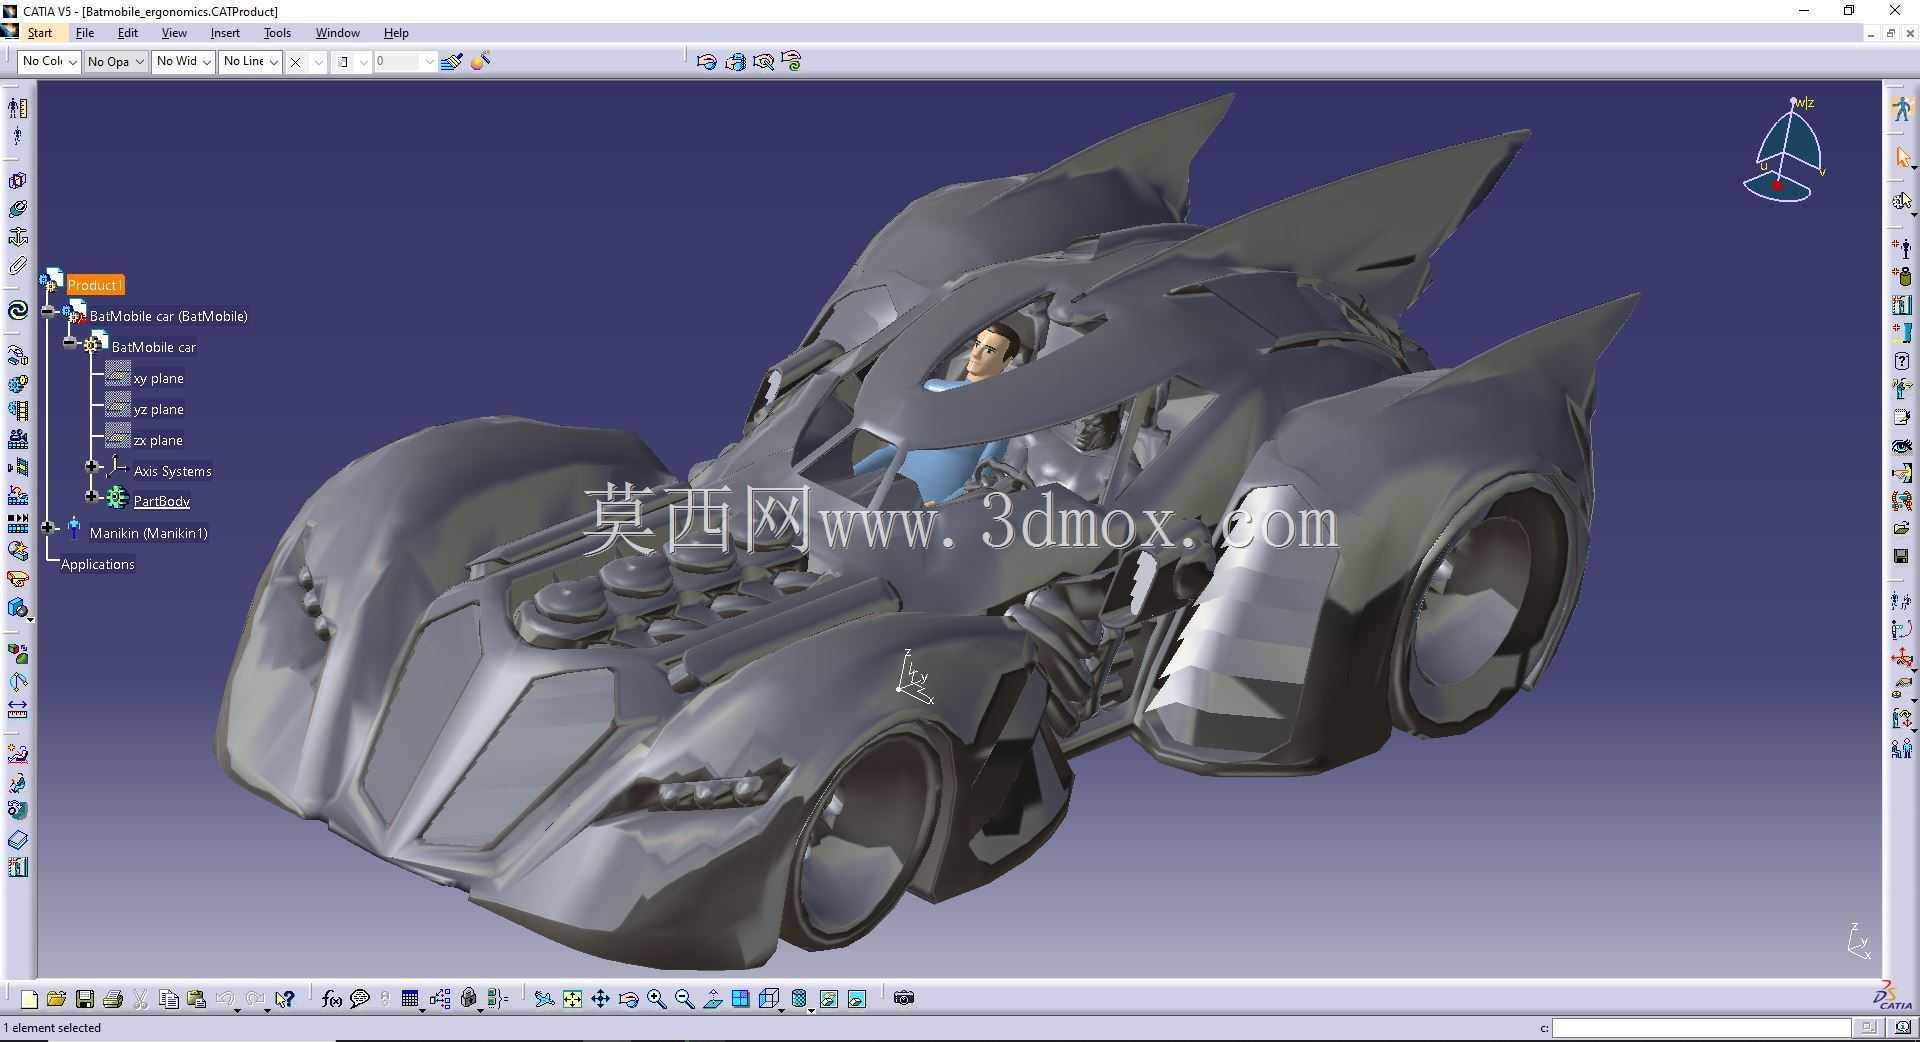The image size is (1920, 1042).
Task: Select the xy plane in the tree
Action: (x=158, y=378)
